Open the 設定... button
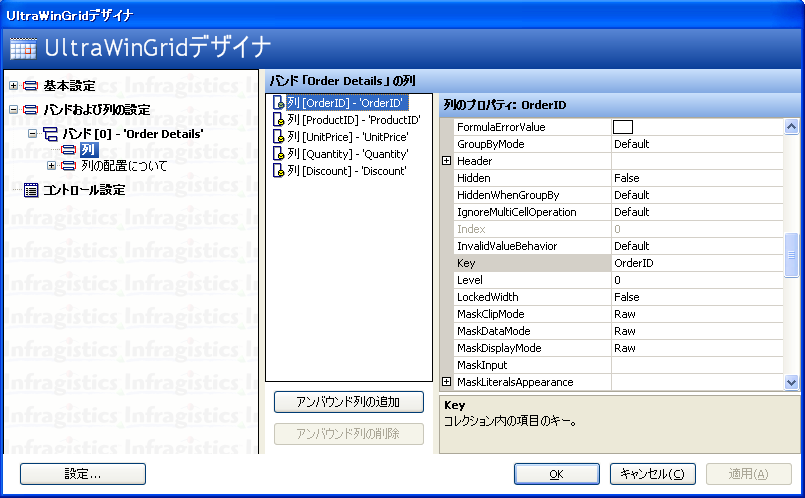805x498 pixels. point(83,474)
